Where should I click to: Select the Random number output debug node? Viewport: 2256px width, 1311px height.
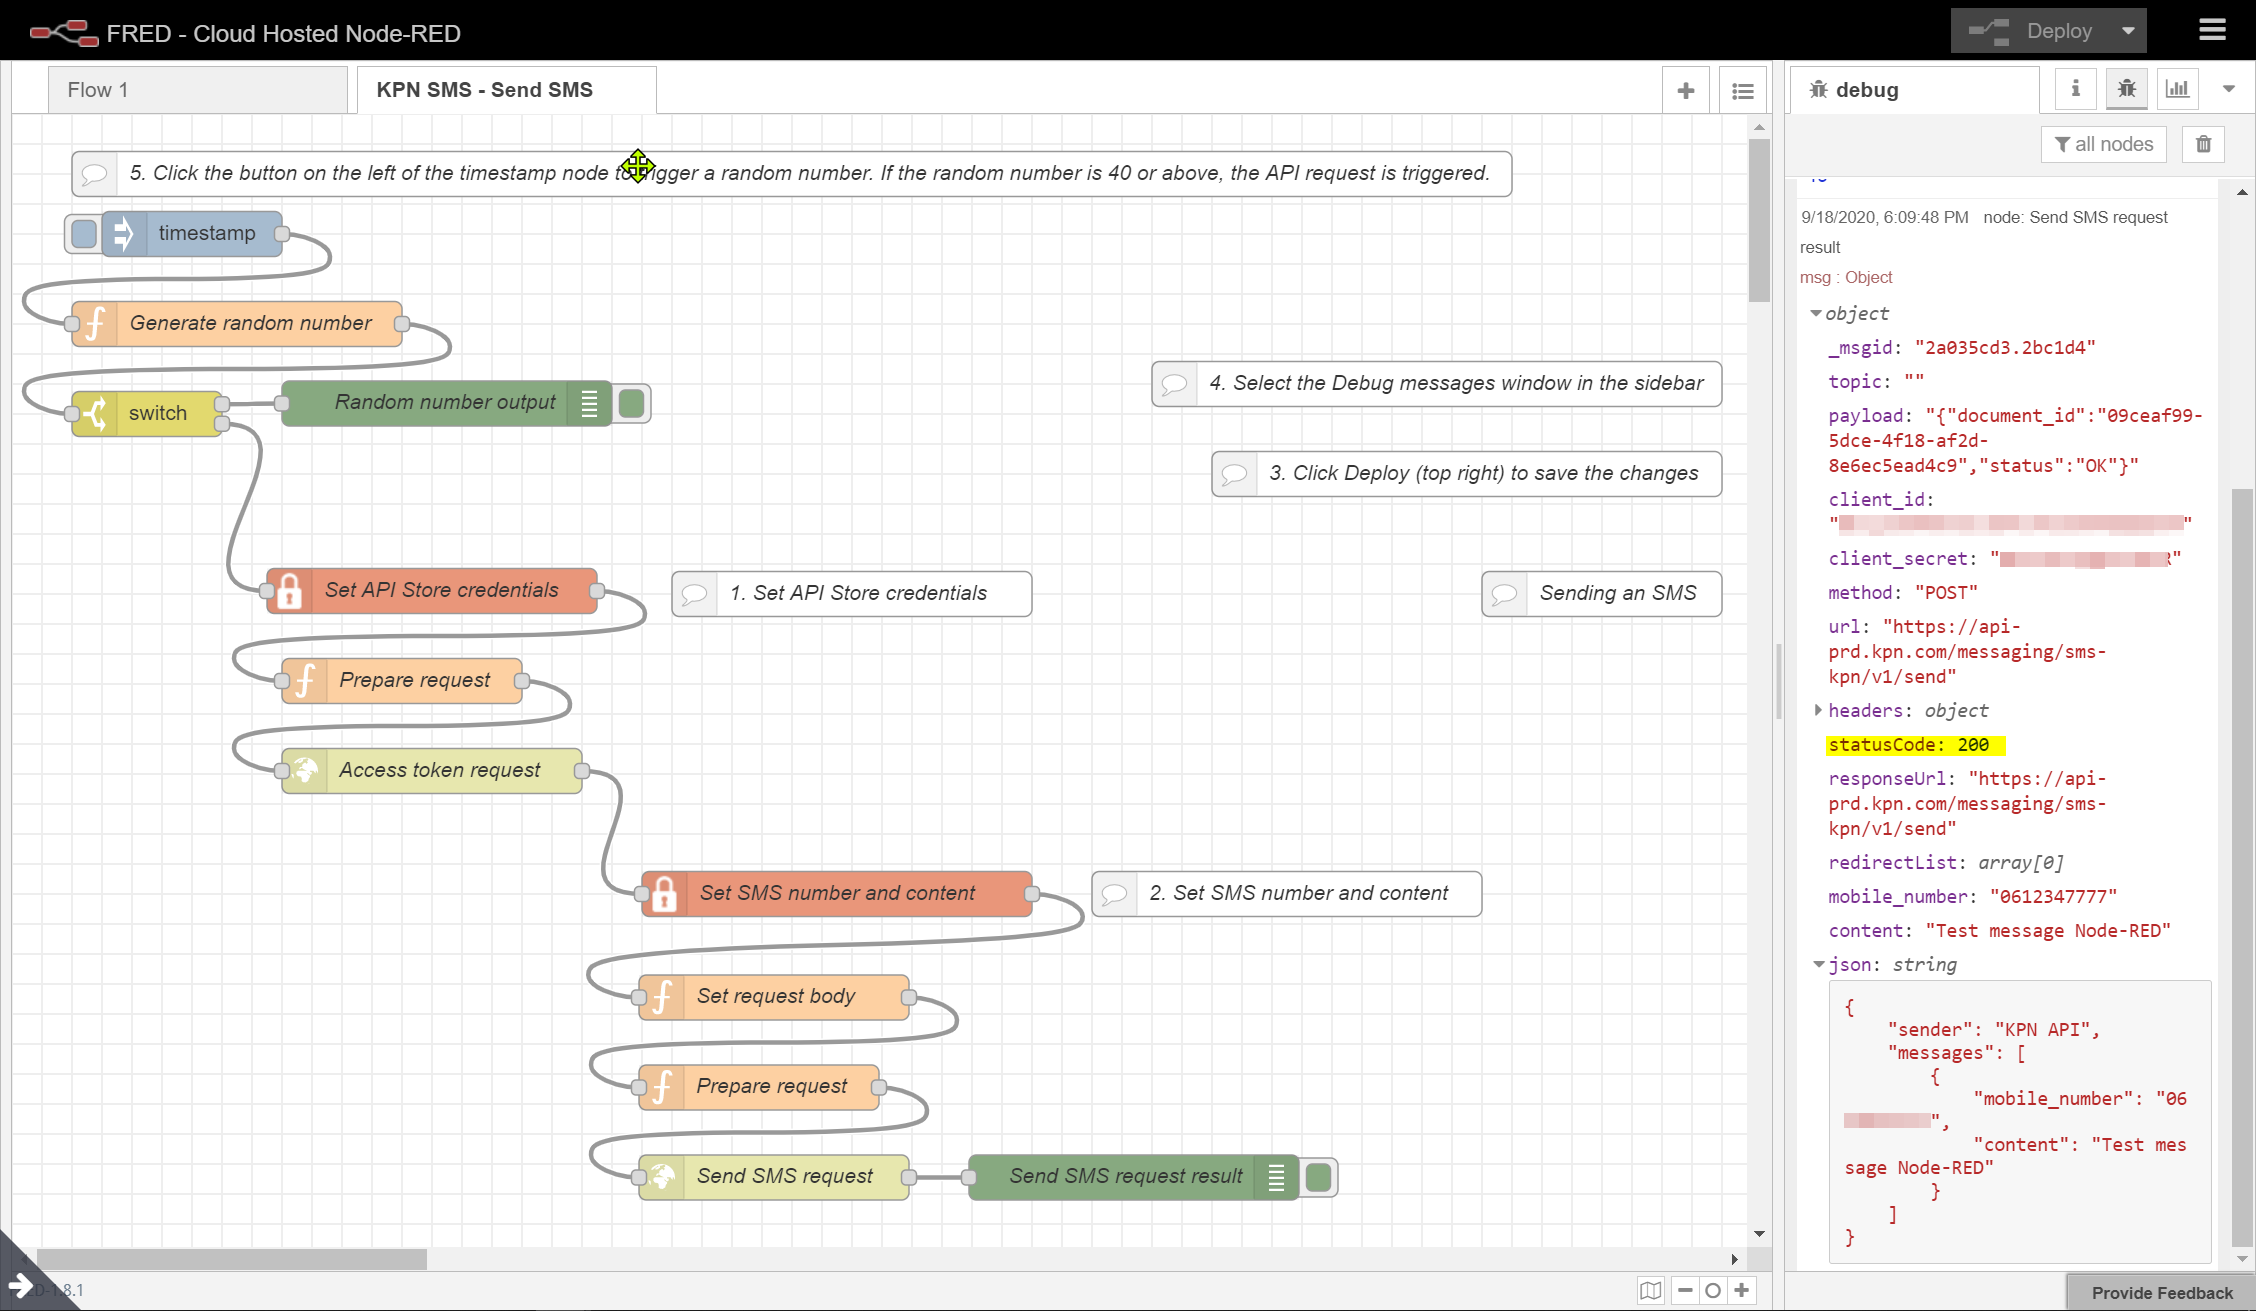click(446, 403)
